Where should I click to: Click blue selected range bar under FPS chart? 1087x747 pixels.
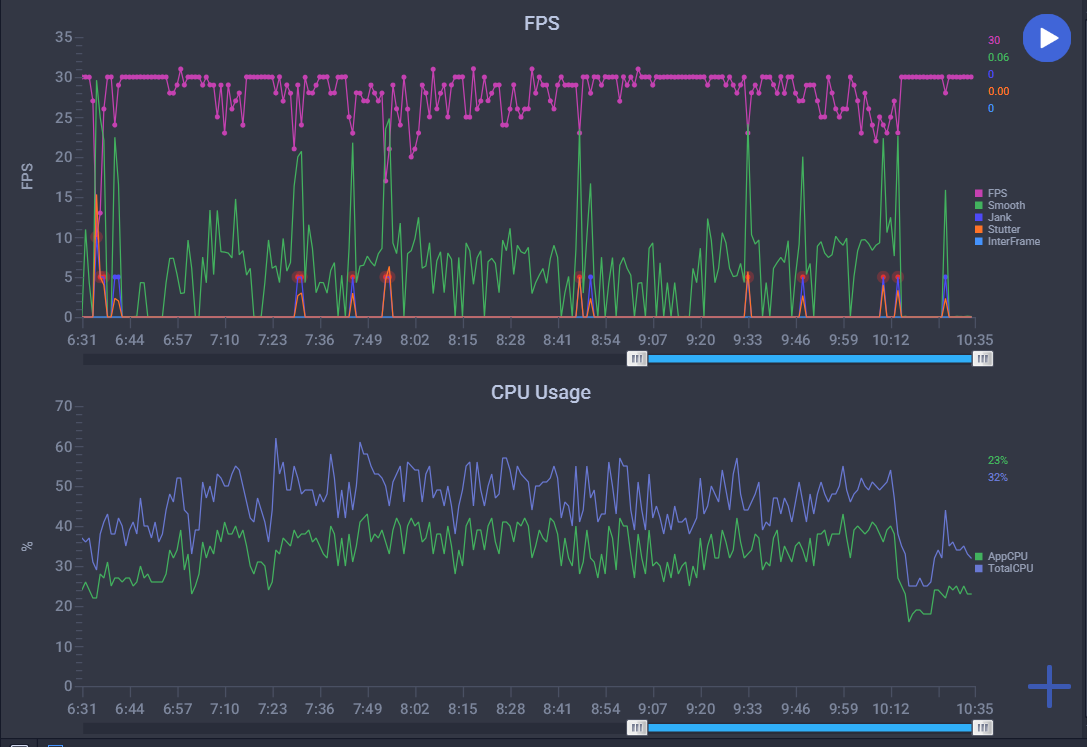pos(810,358)
